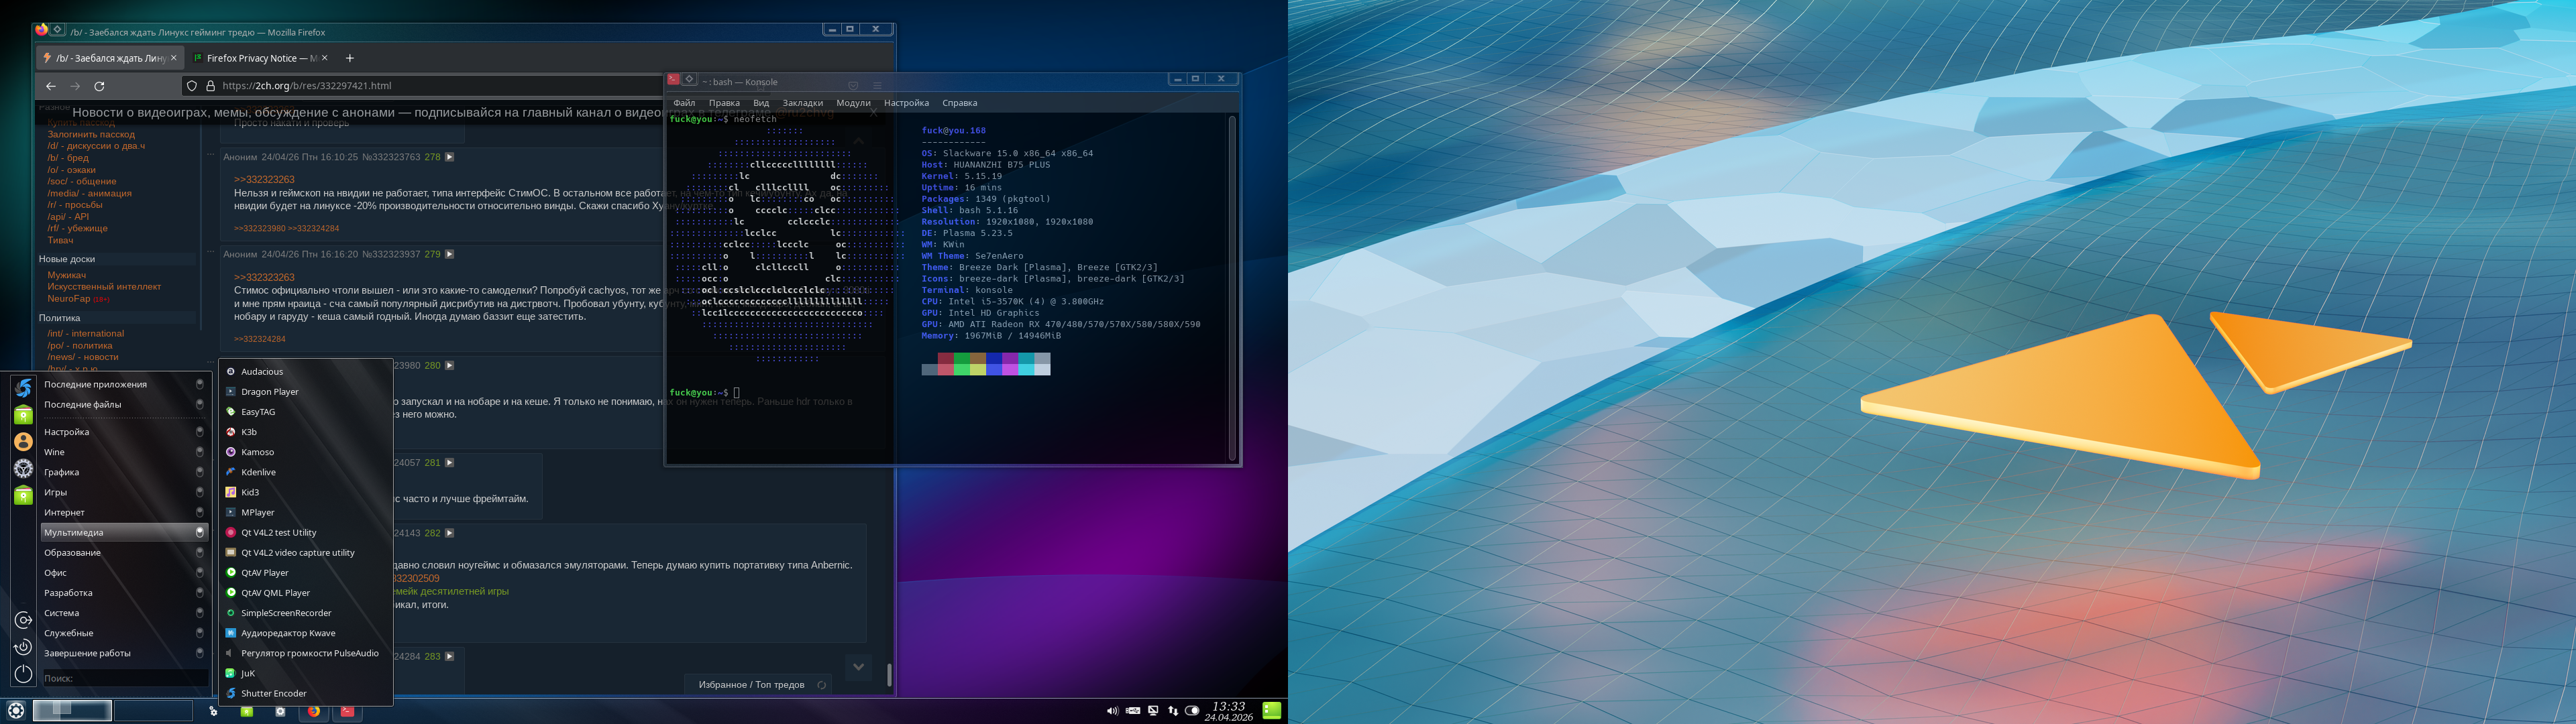Open the Kid3 tag editor
Viewport: 2576px width, 724px height.
click(x=305, y=492)
